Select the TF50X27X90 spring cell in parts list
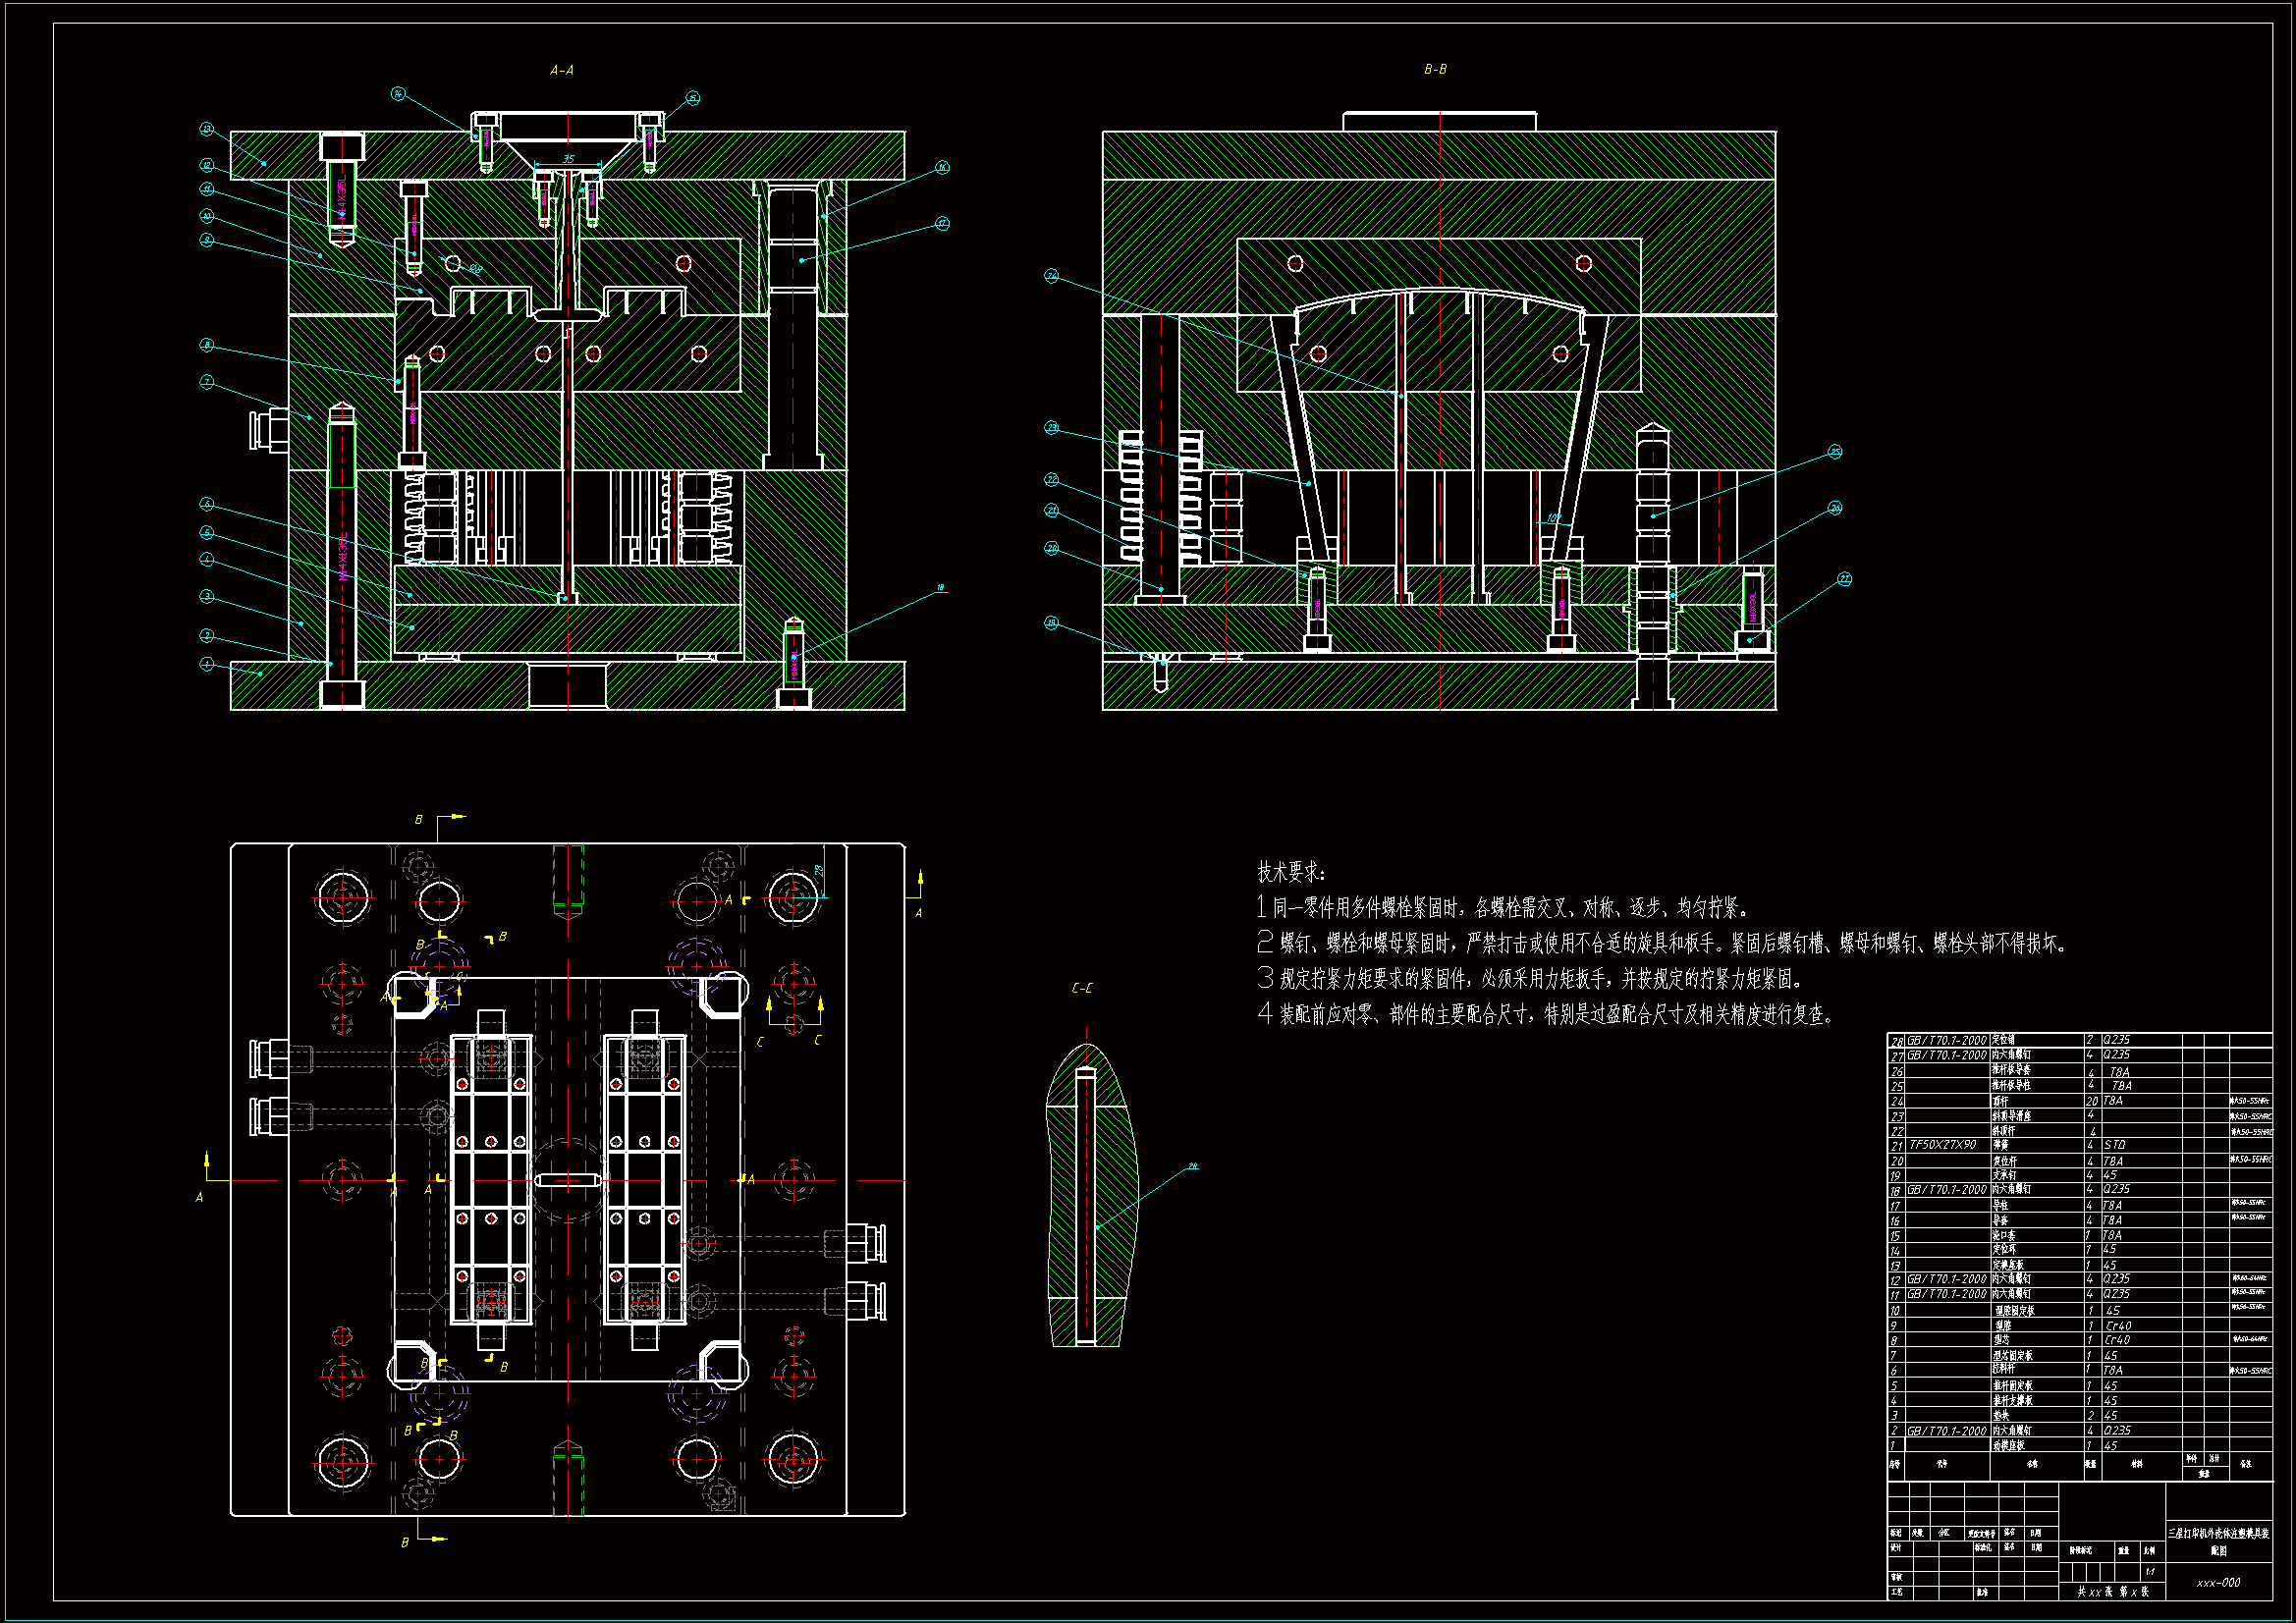The width and height of the screenshot is (2296, 1623). click(x=1942, y=1145)
